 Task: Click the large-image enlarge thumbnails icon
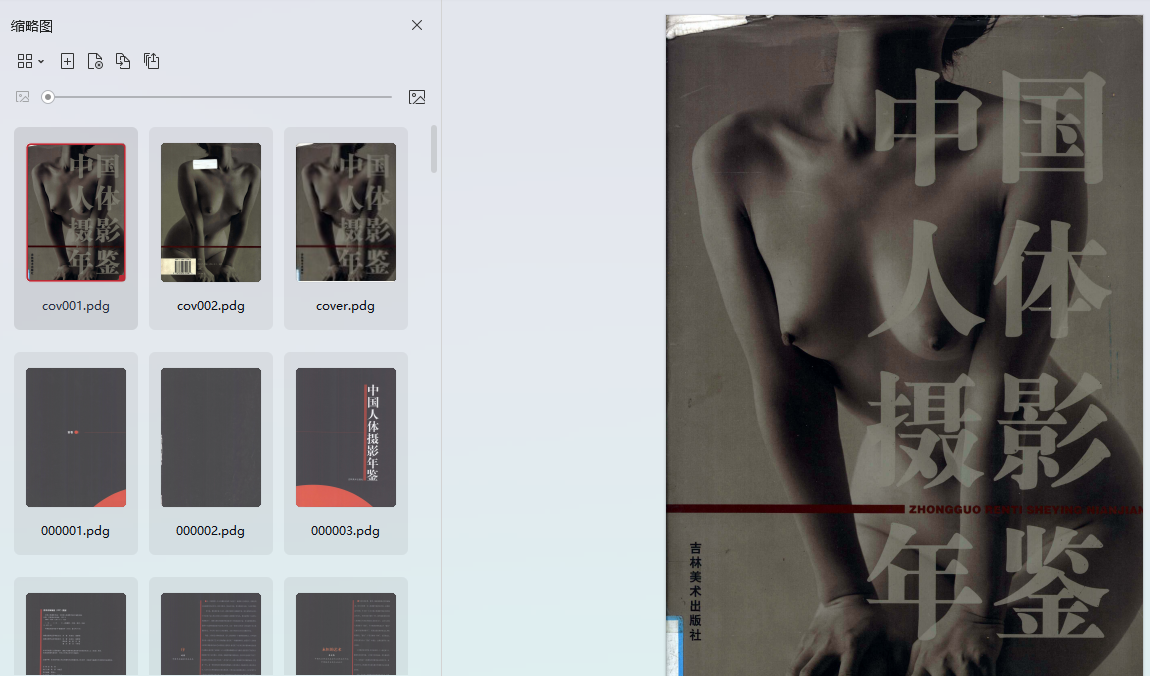417,97
